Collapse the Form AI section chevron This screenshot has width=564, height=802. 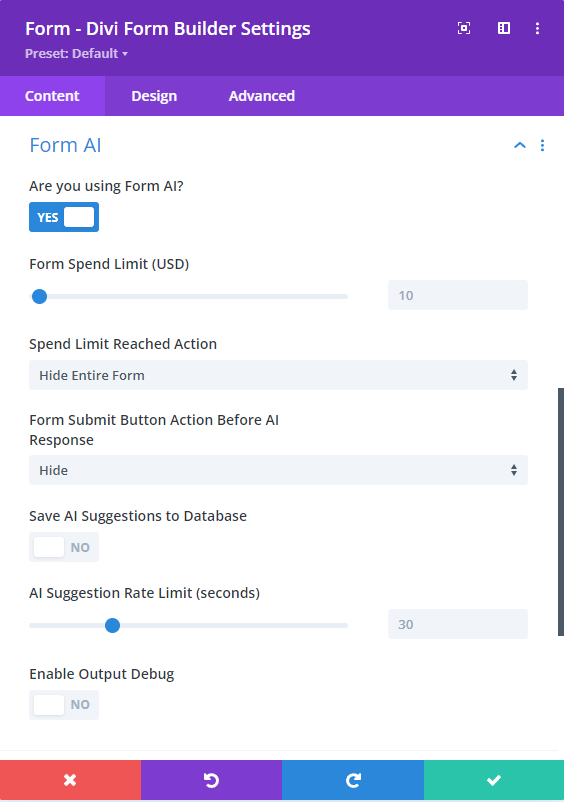point(520,146)
